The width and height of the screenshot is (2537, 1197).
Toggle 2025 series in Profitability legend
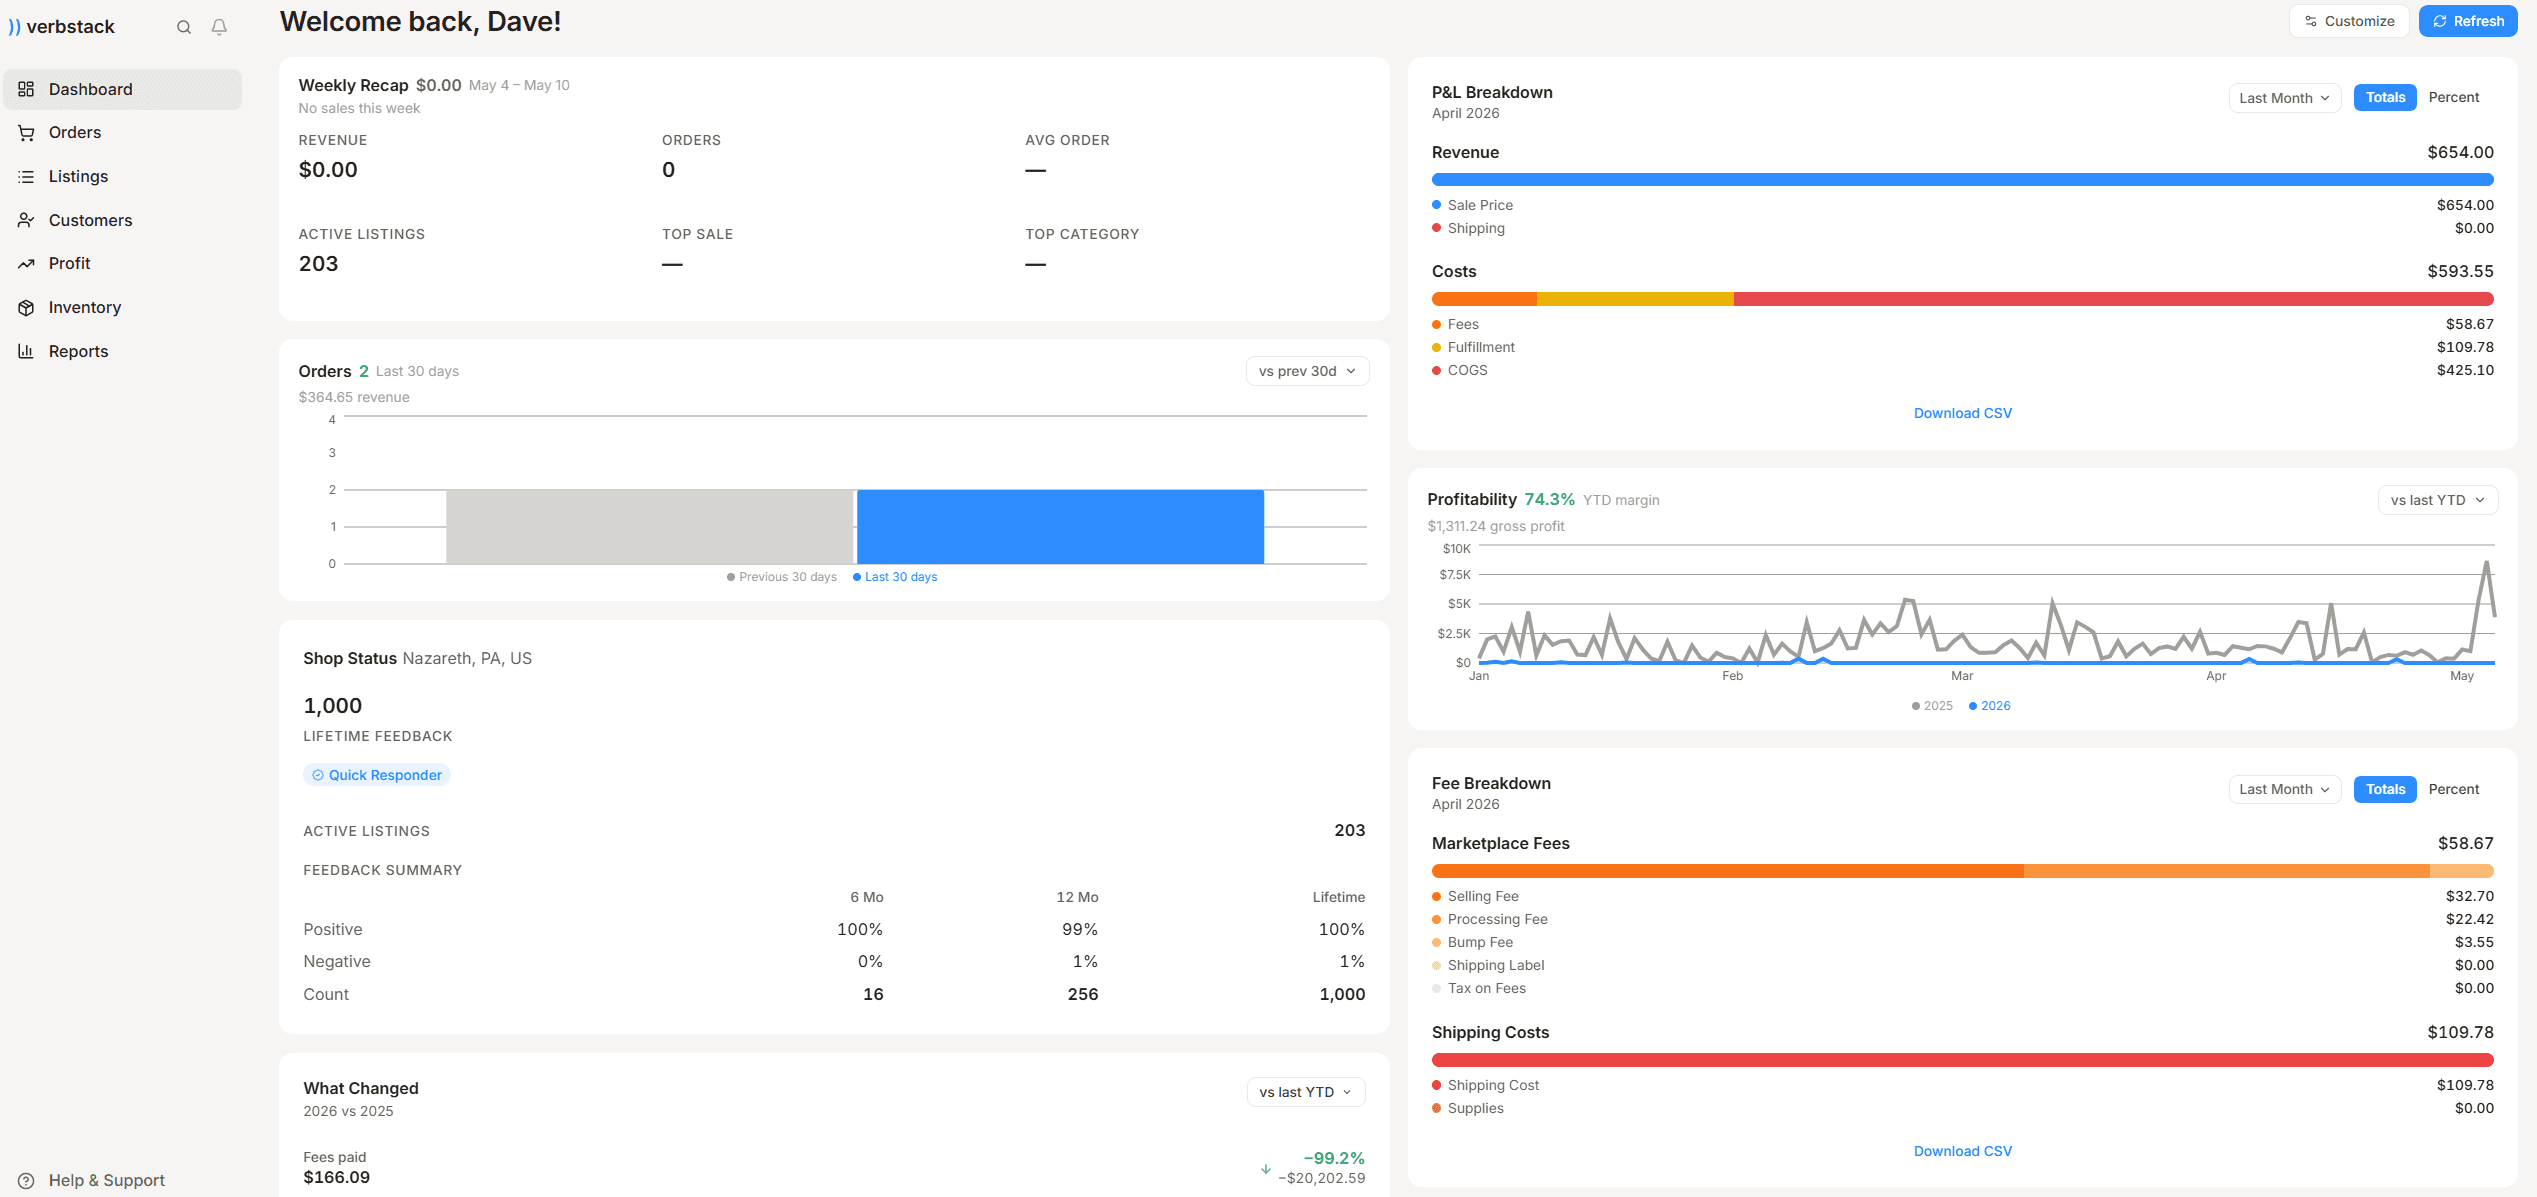point(1932,706)
